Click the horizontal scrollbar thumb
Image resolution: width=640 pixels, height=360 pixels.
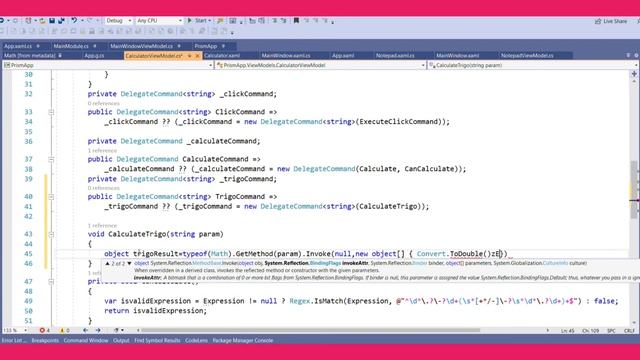(310, 330)
